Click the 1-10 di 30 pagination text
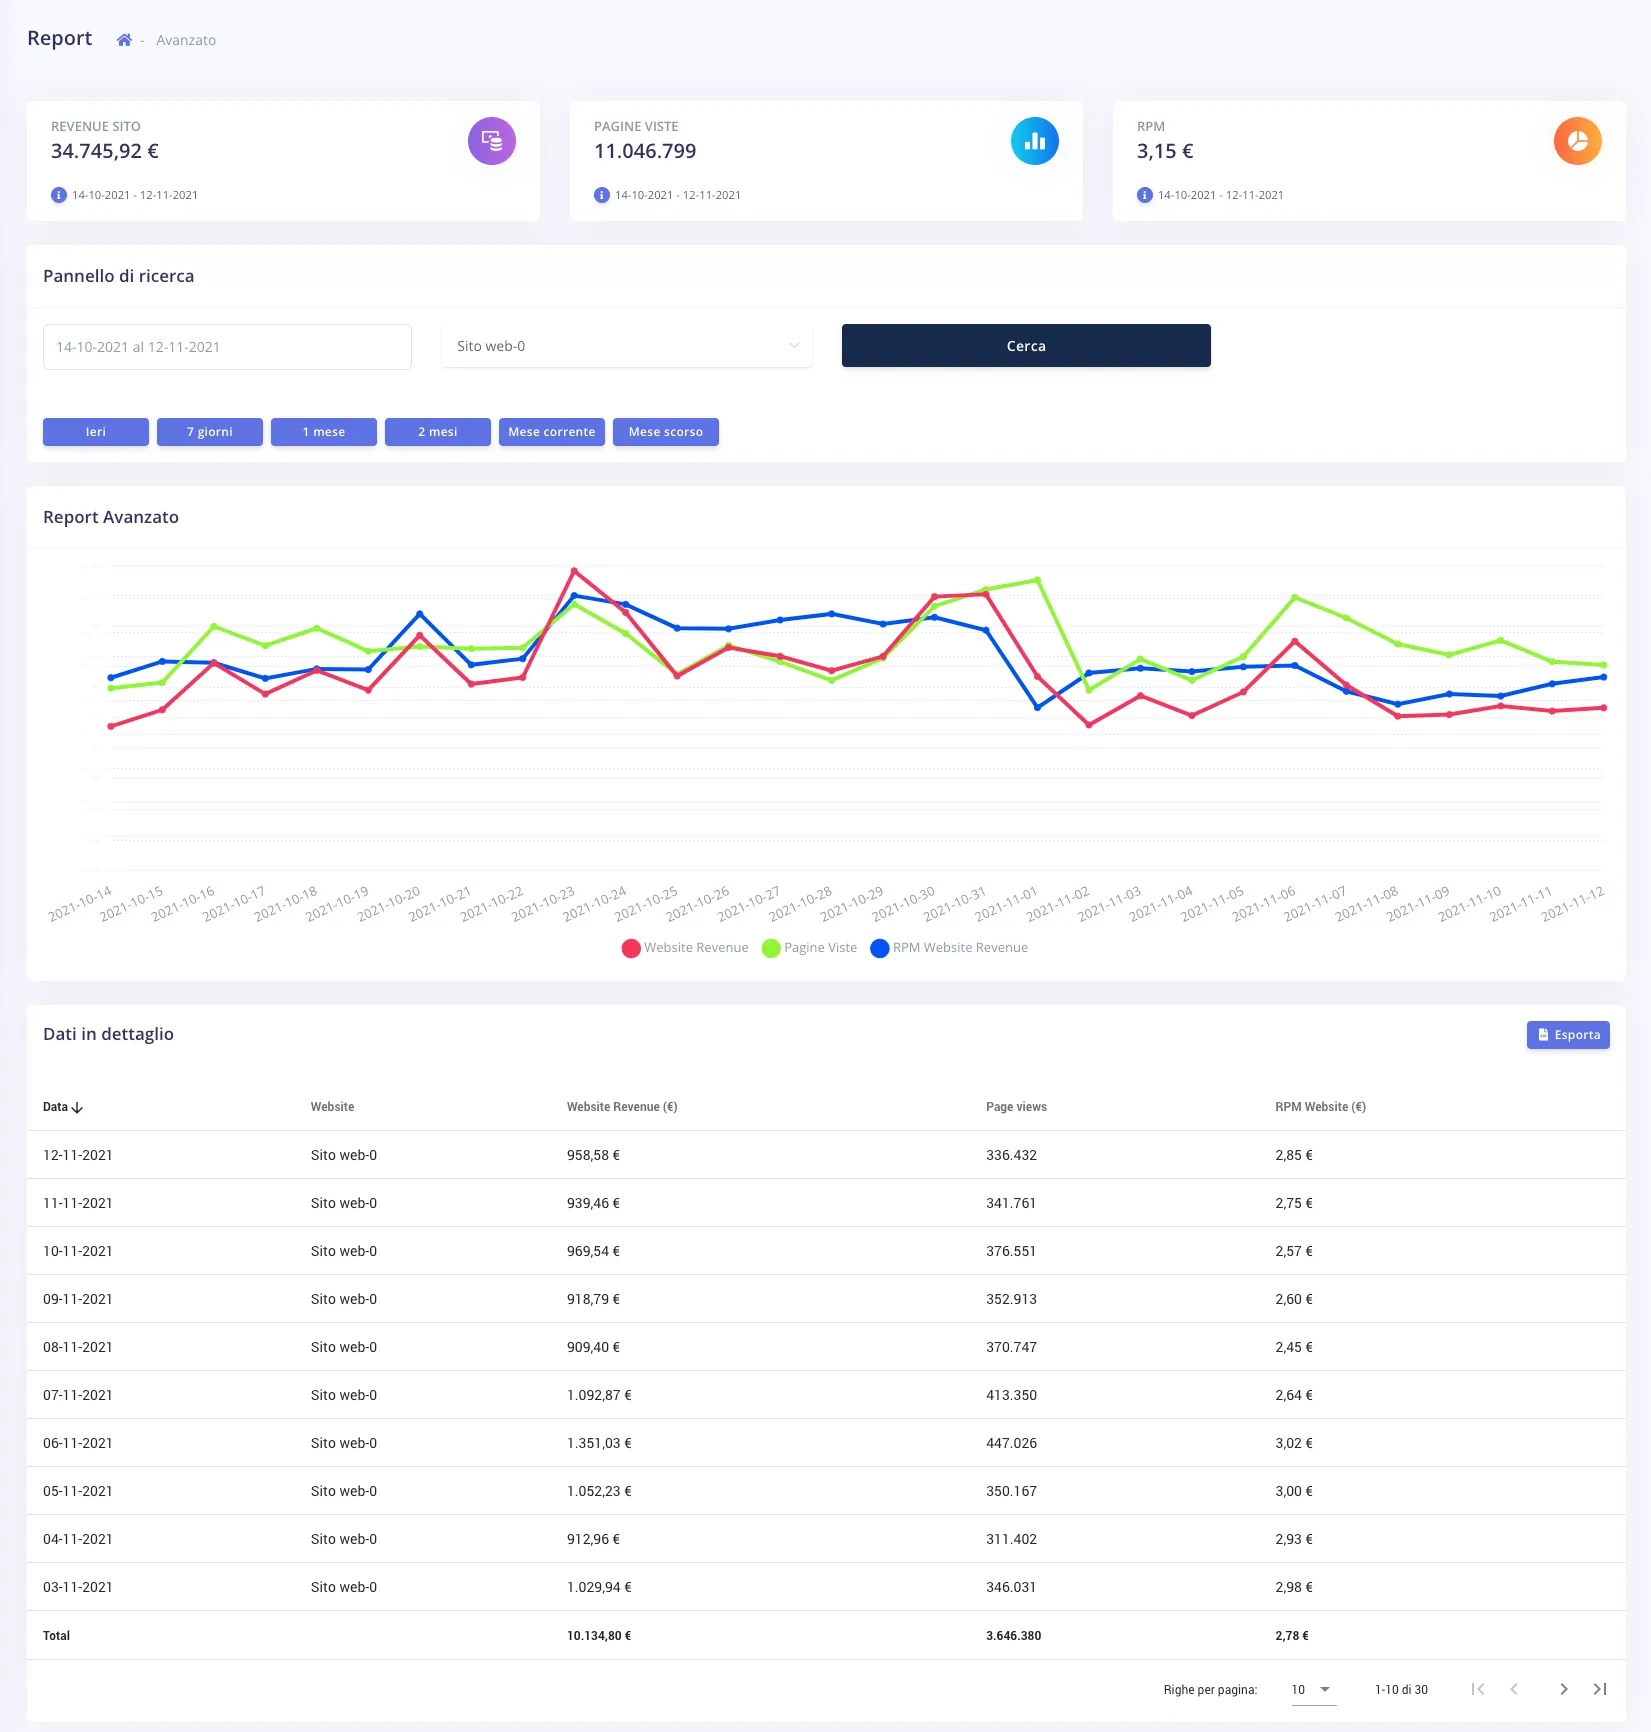 pyautogui.click(x=1401, y=1690)
